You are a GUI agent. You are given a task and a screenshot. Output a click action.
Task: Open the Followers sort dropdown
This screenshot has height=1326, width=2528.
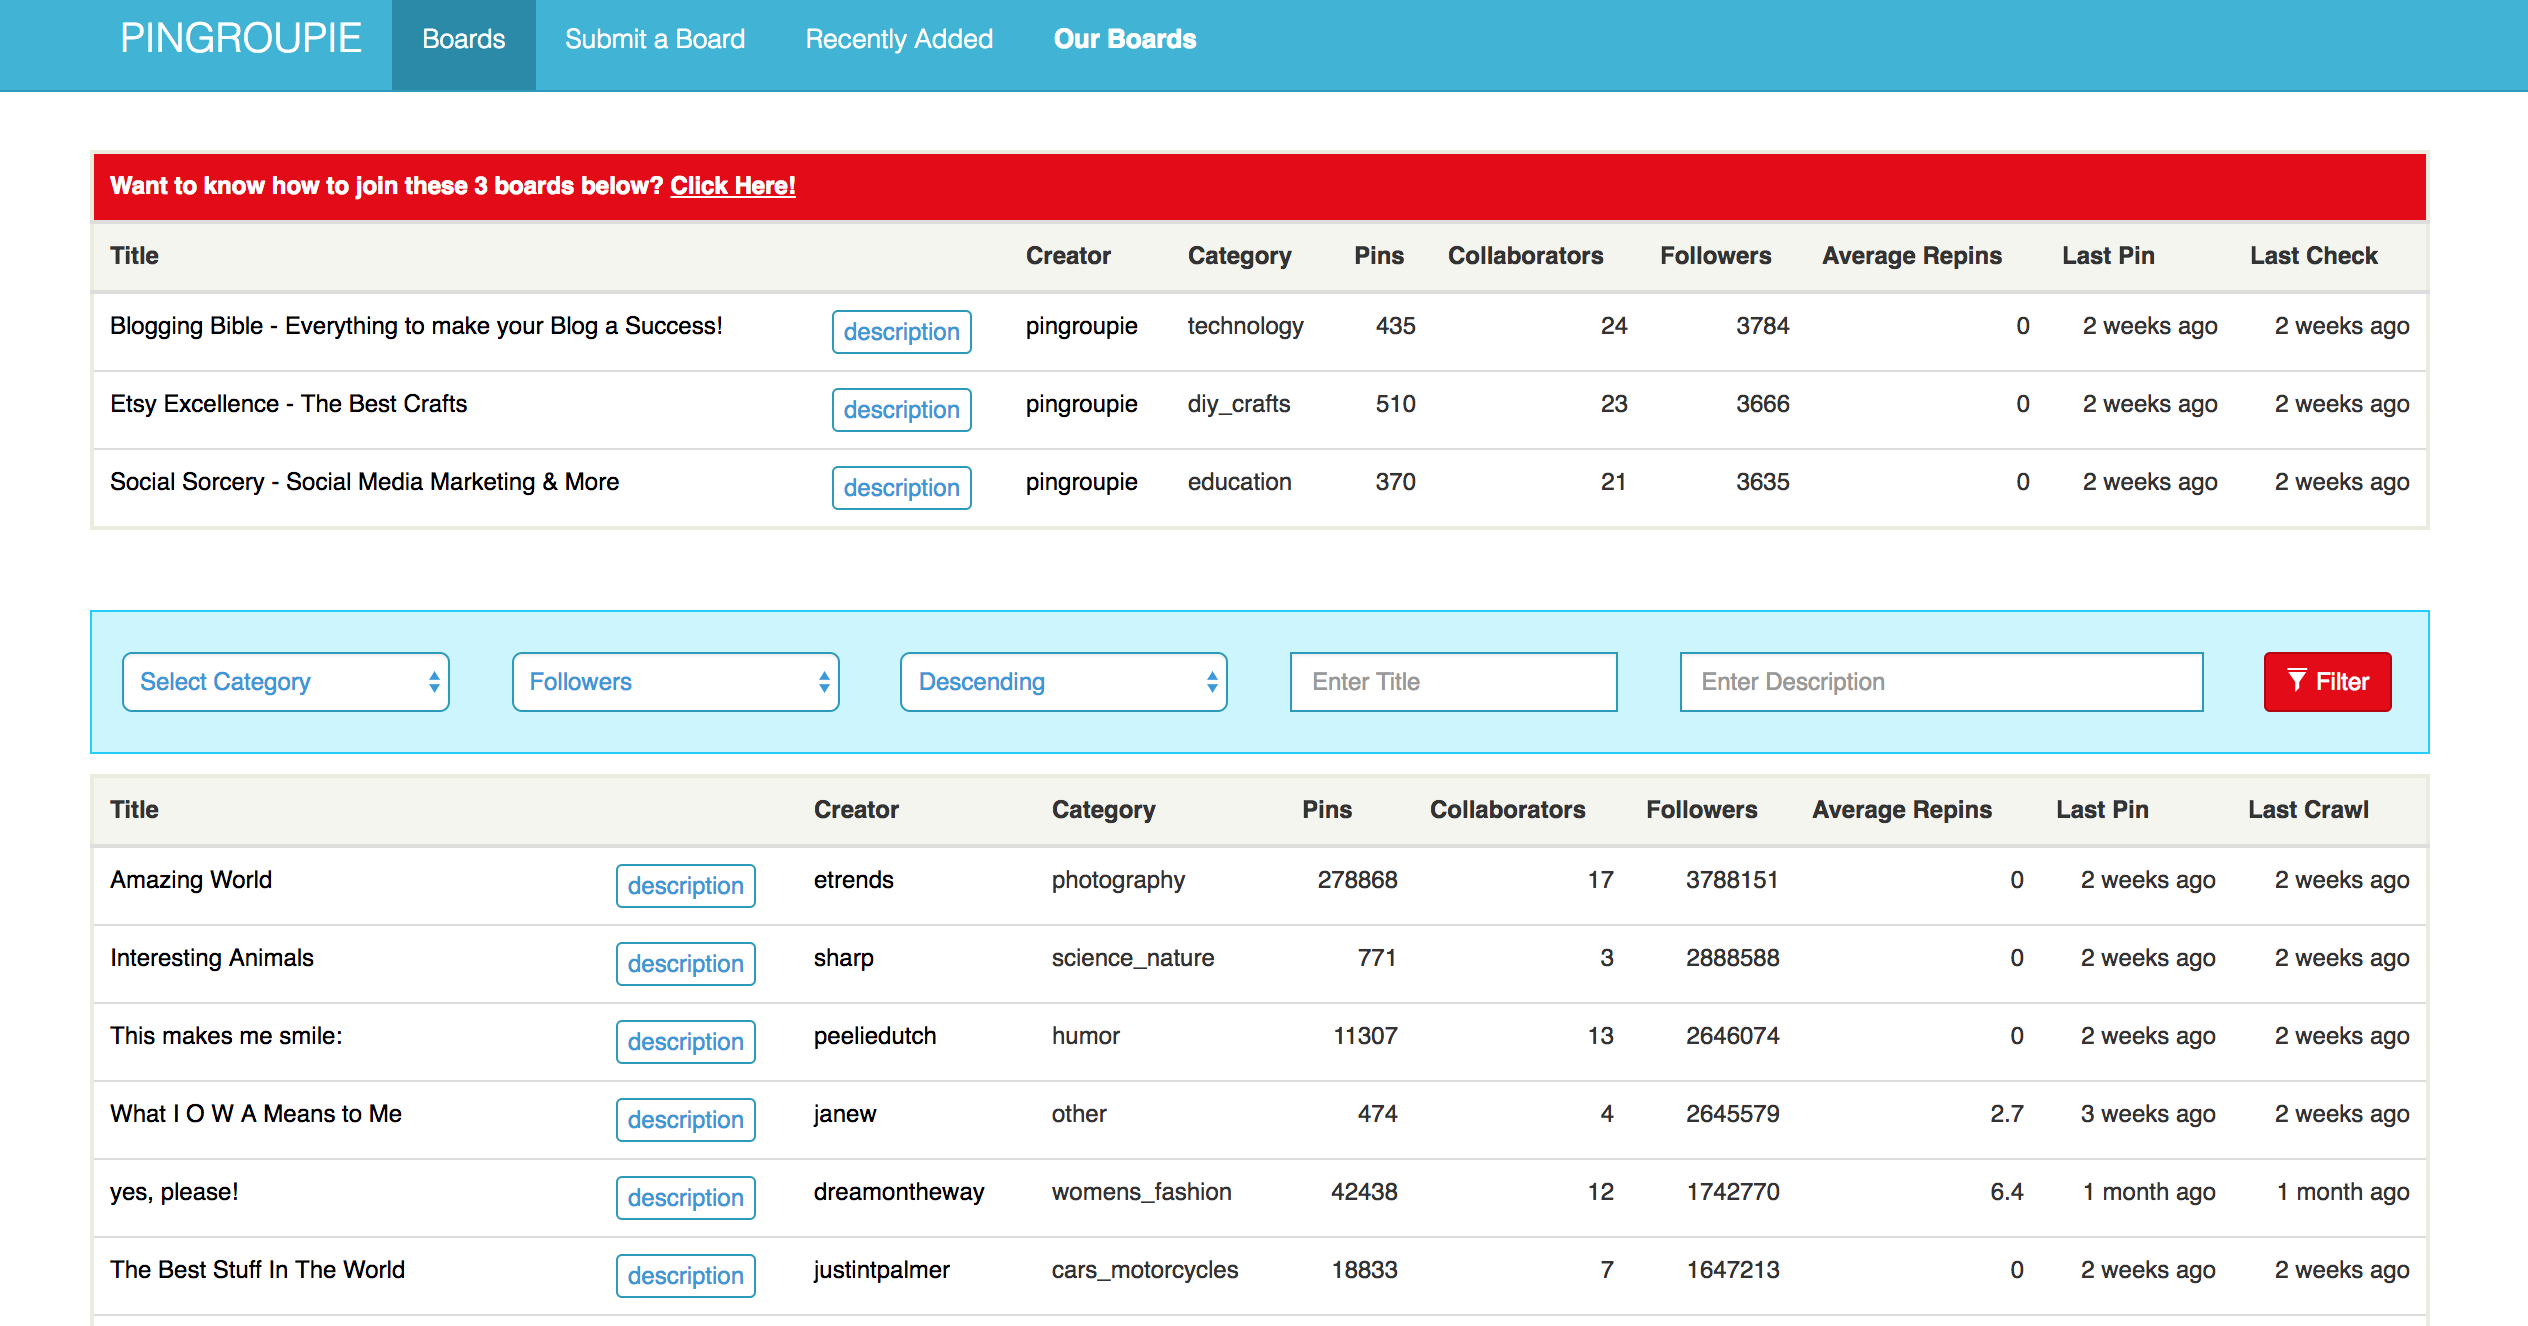coord(676,682)
